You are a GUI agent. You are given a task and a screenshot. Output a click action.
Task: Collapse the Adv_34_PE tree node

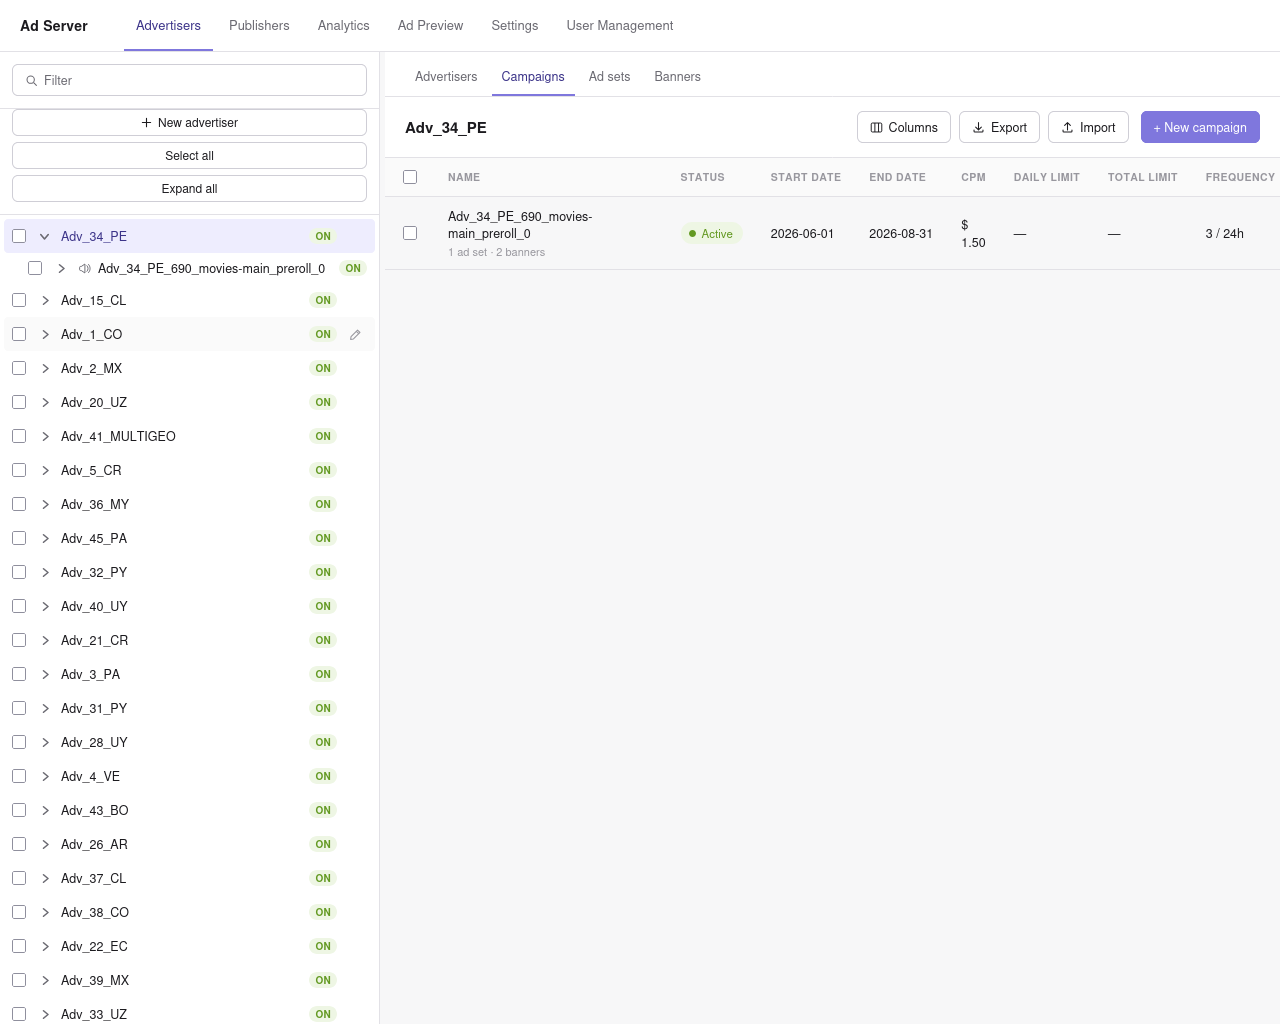(45, 237)
